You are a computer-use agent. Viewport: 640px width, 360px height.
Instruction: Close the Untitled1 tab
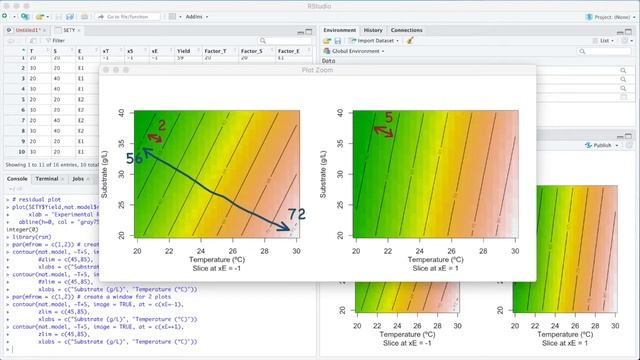(x=44, y=30)
